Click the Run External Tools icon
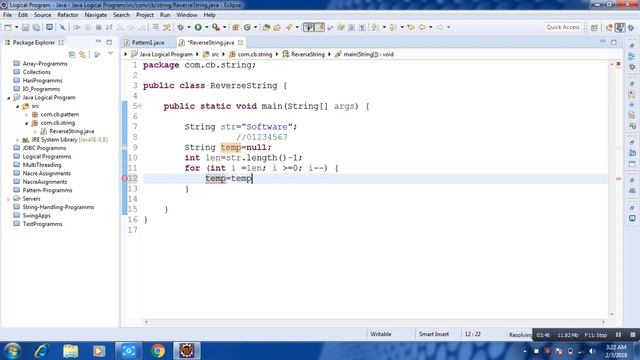Viewport: 640px width, 360px height. point(216,27)
